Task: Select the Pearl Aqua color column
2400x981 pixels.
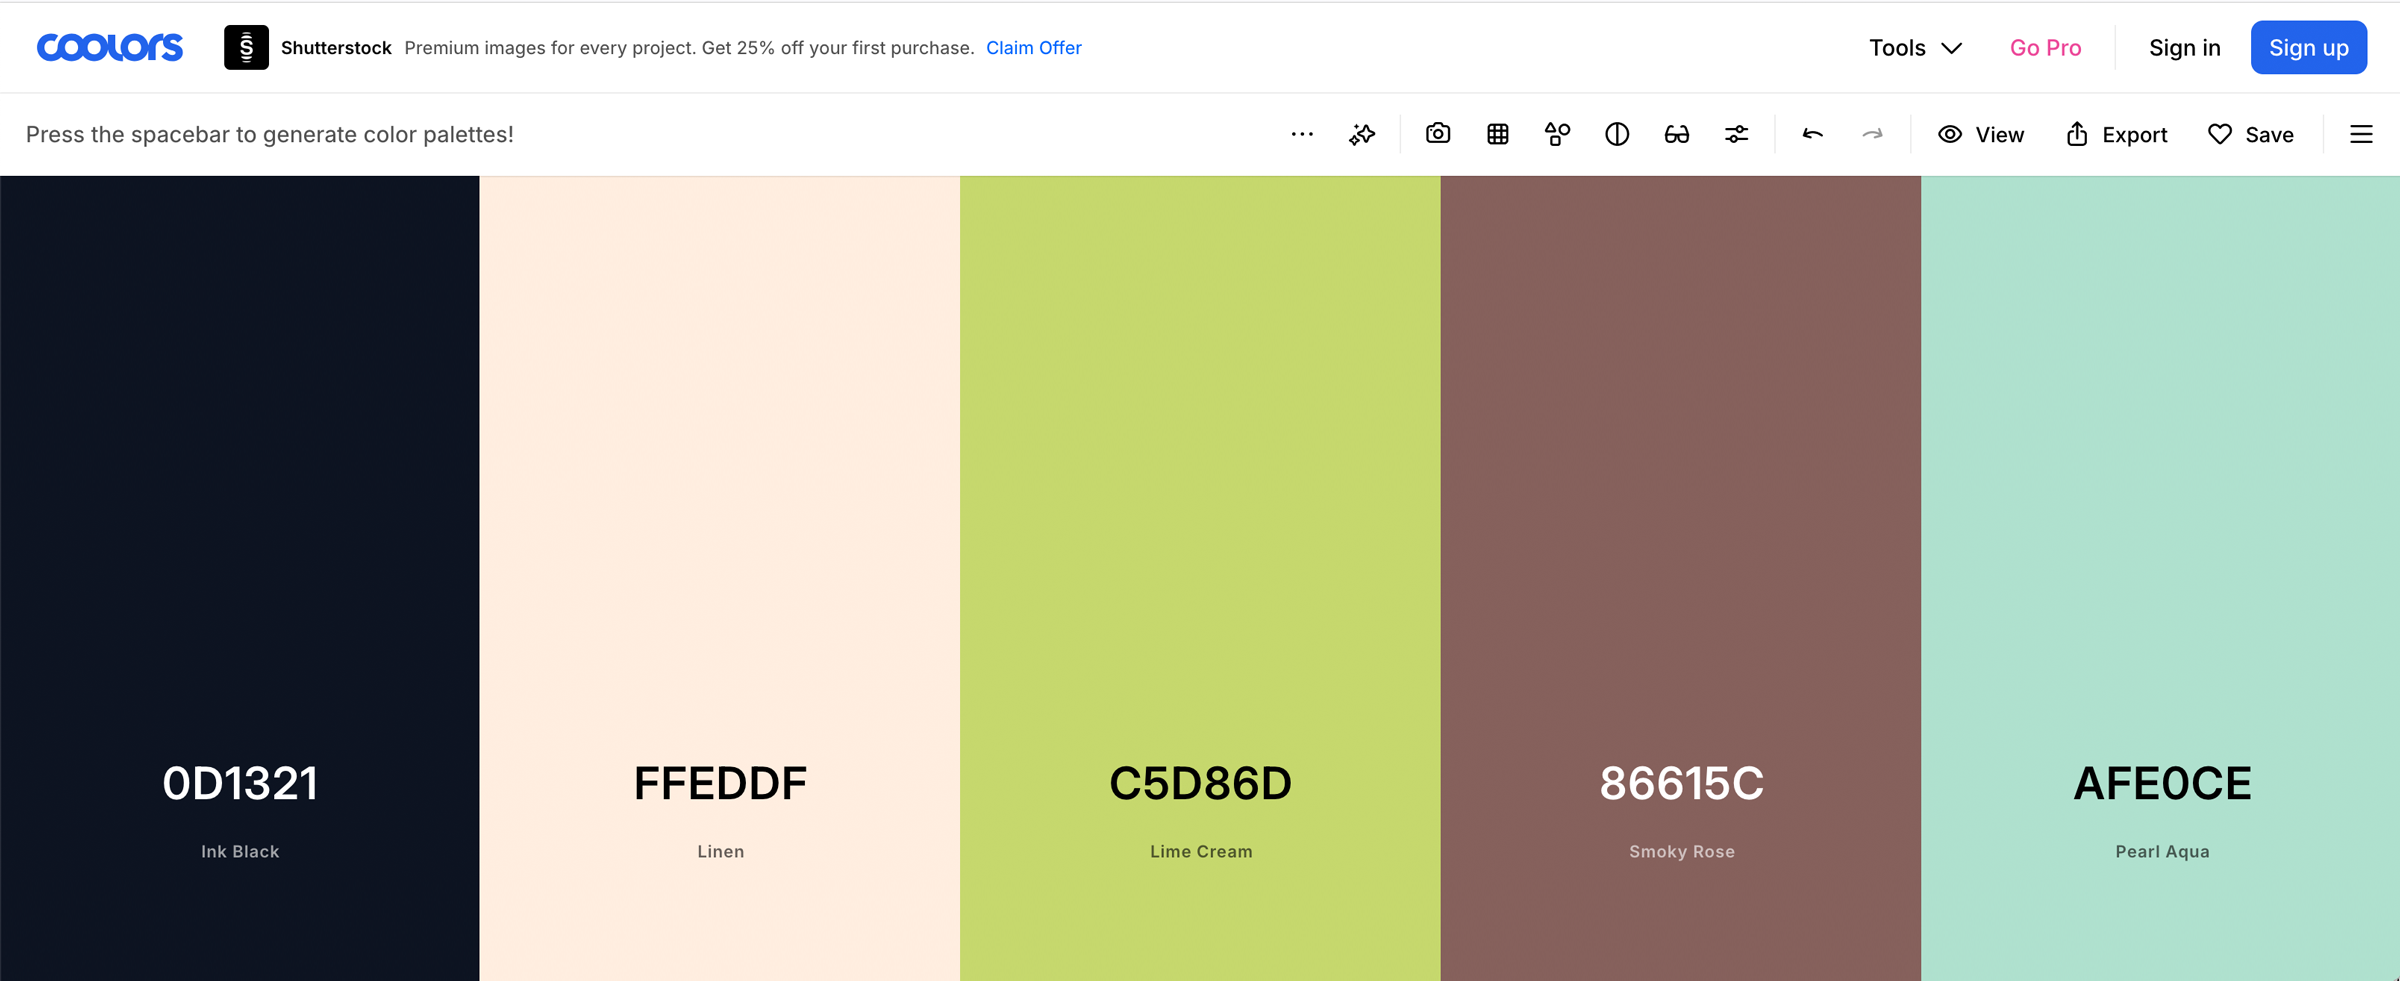Action: tap(2160, 578)
